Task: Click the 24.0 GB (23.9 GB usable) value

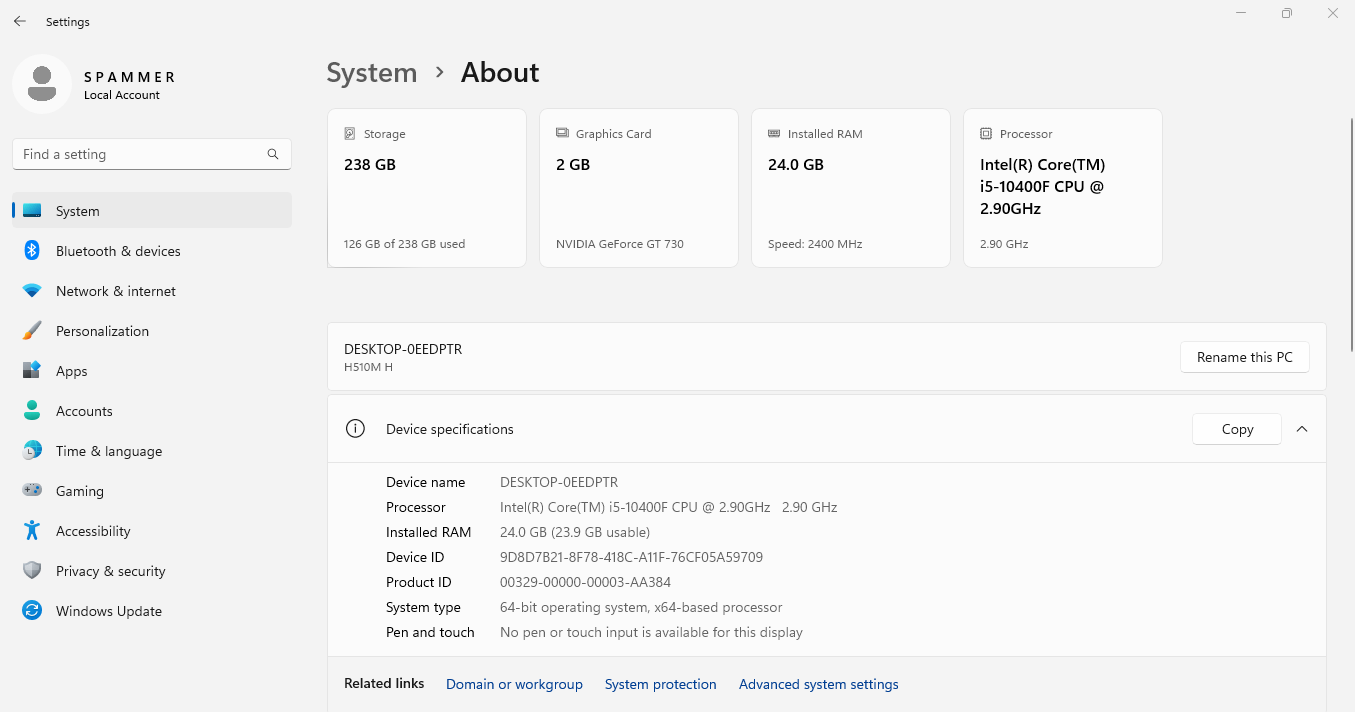Action: (575, 532)
